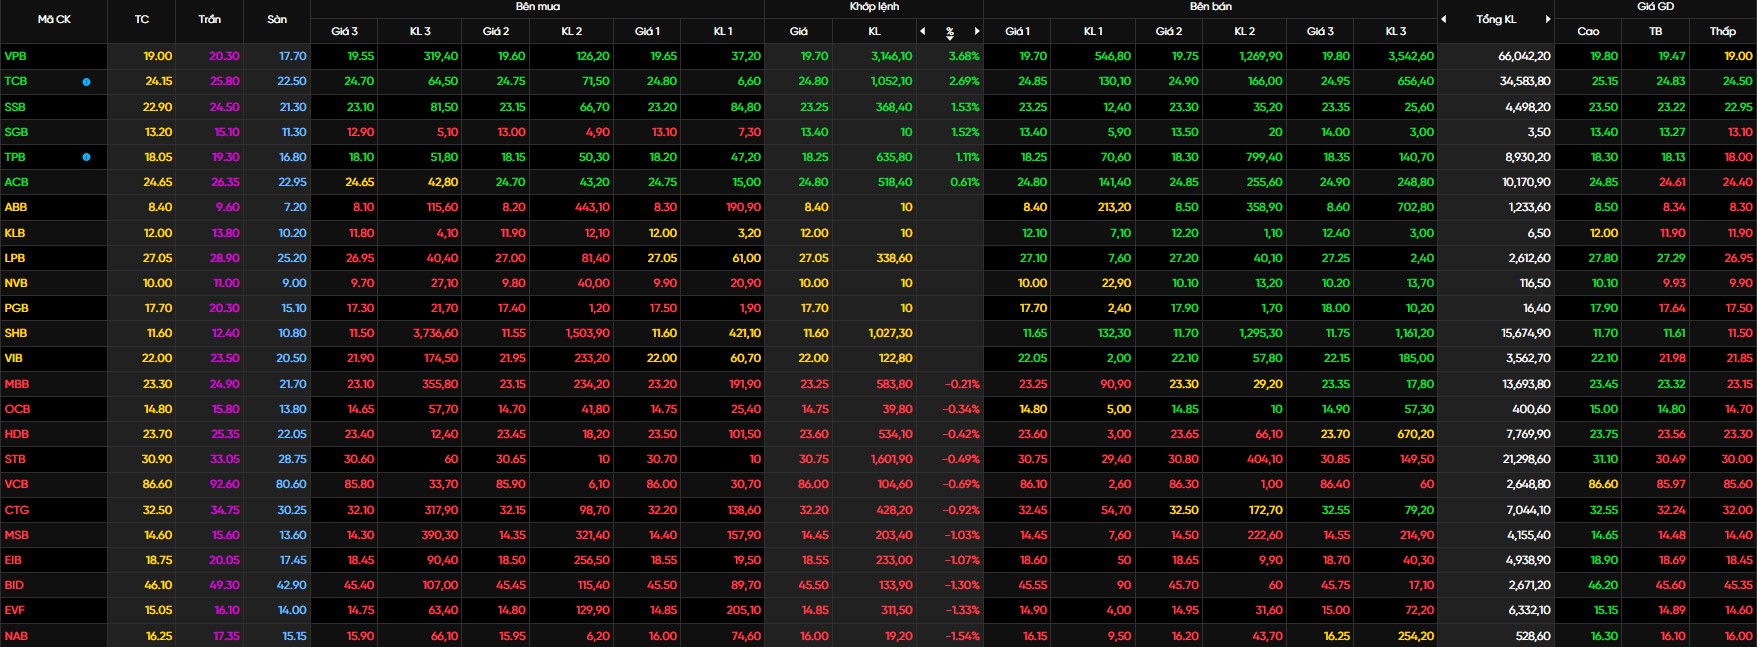Screen dimensions: 1757x647
Task: Click the Tổng KL column header
Action: [1496, 19]
